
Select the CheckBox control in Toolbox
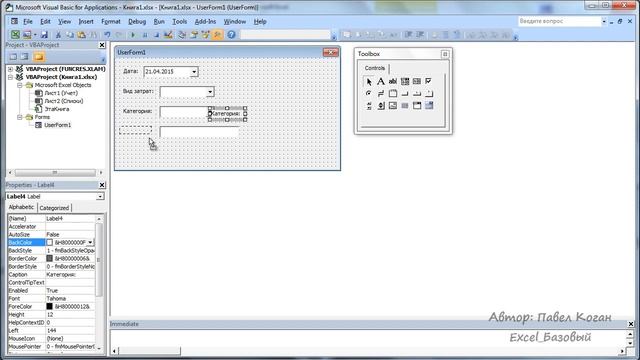[x=429, y=81]
